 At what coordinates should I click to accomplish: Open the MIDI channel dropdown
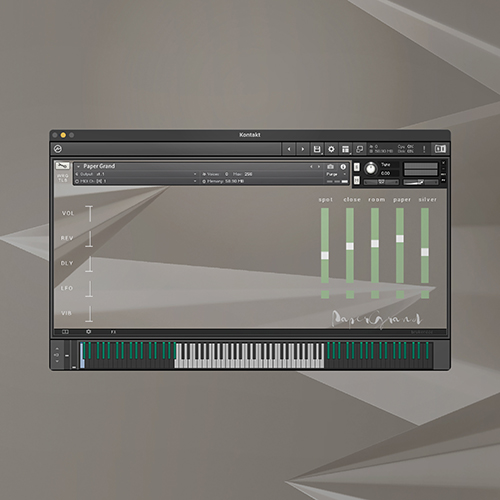coord(136,181)
